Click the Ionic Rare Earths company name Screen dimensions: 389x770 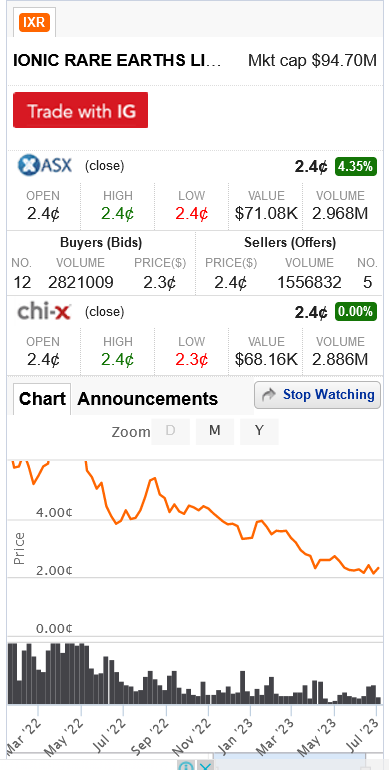pyautogui.click(x=117, y=61)
